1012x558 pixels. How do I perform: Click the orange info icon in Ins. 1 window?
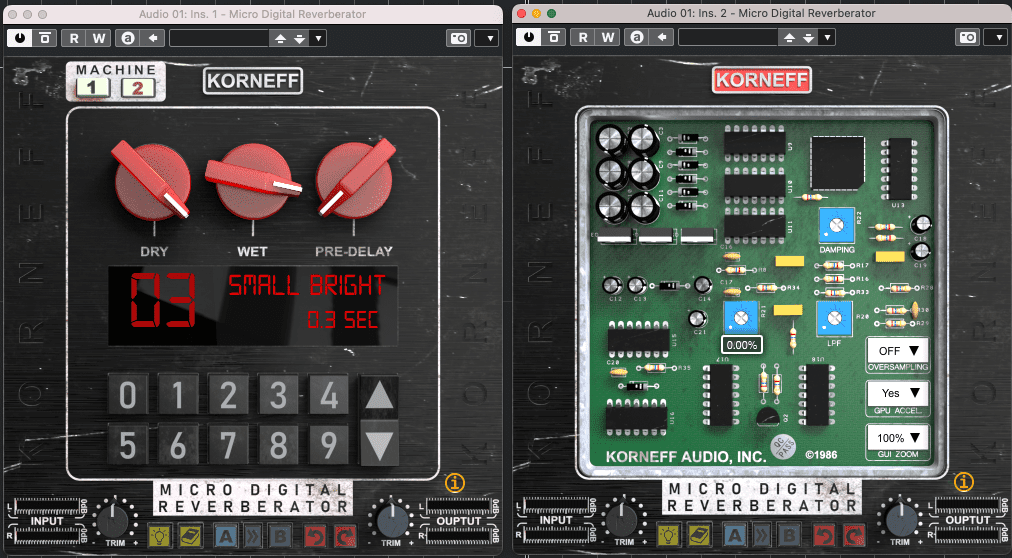pyautogui.click(x=455, y=483)
